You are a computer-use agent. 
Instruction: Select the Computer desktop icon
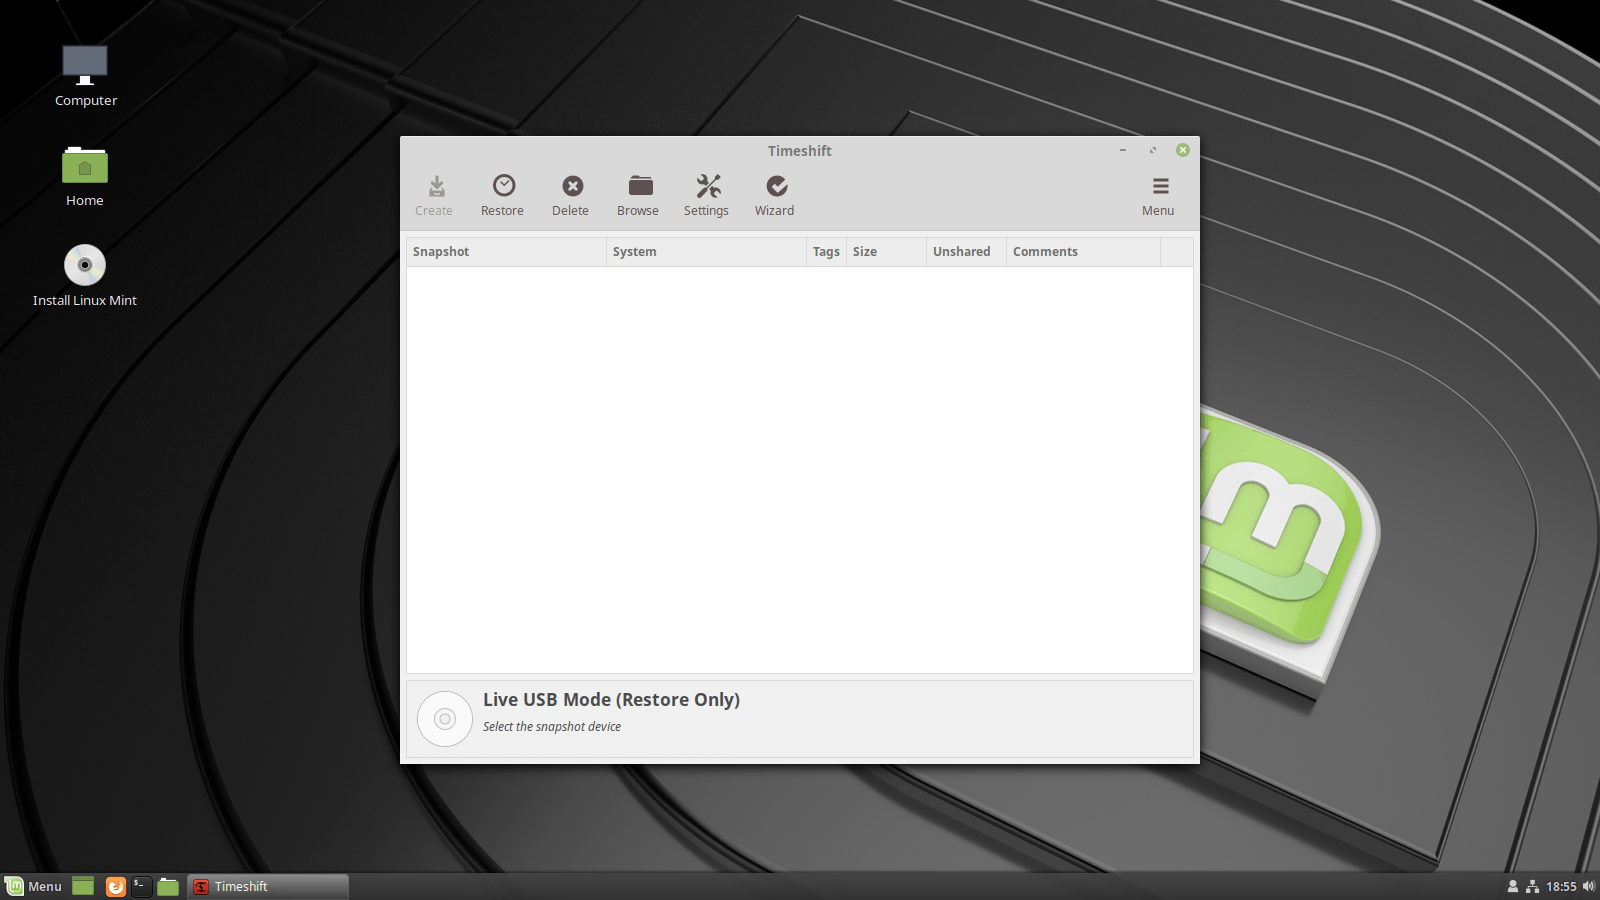[x=85, y=76]
